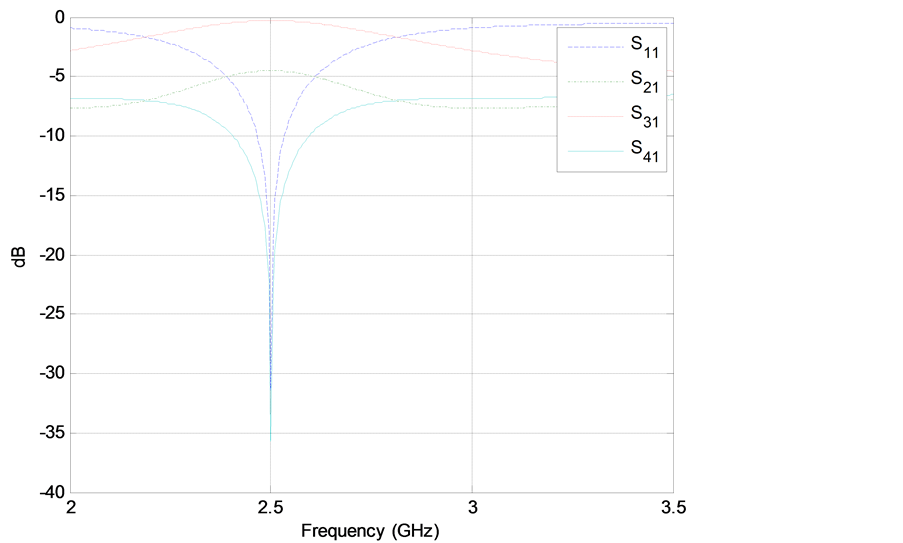Click the bottommost y-axis tick label
903x543 pixels.
pyautogui.click(x=52, y=492)
